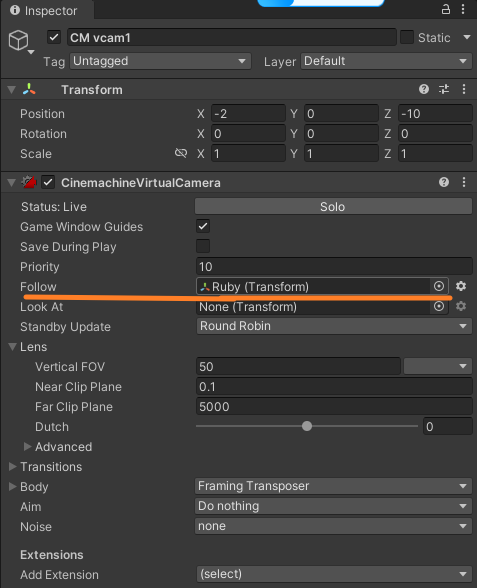
Task: Toggle the CM vcam1 active checkbox
Action: (x=54, y=37)
